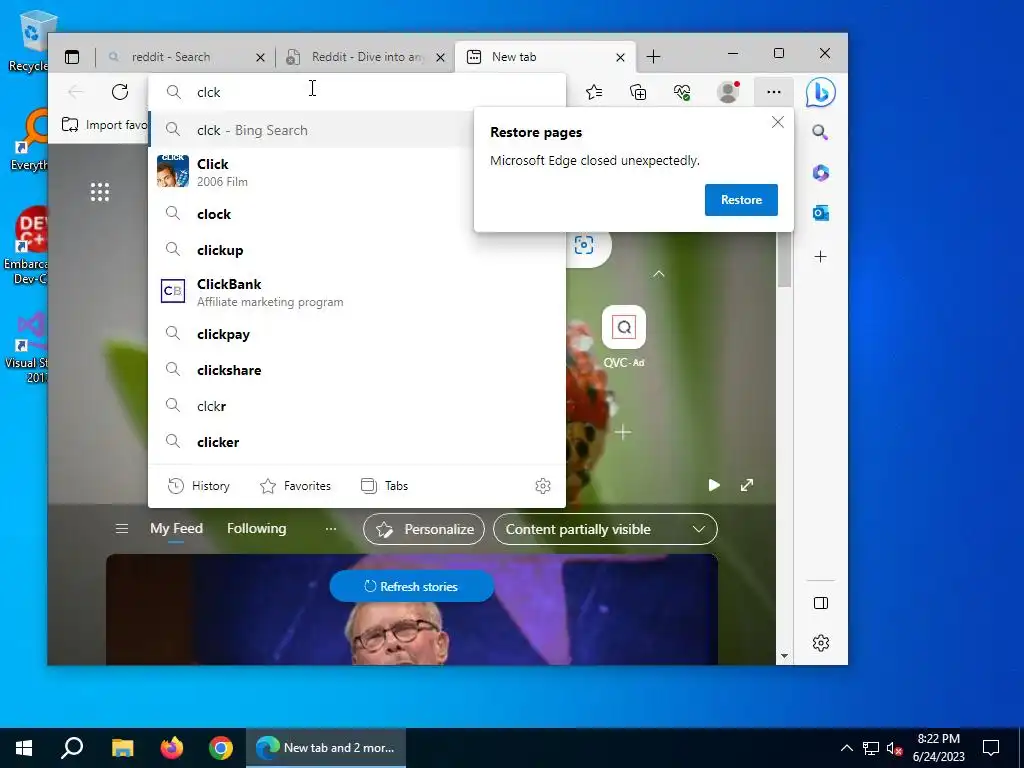Viewport: 1024px width, 768px height.
Task: Click the Restore button
Action: pyautogui.click(x=741, y=200)
